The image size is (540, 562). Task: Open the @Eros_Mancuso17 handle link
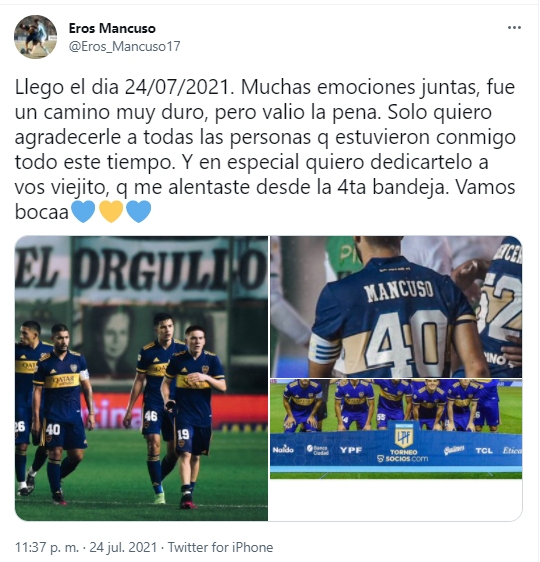124,46
